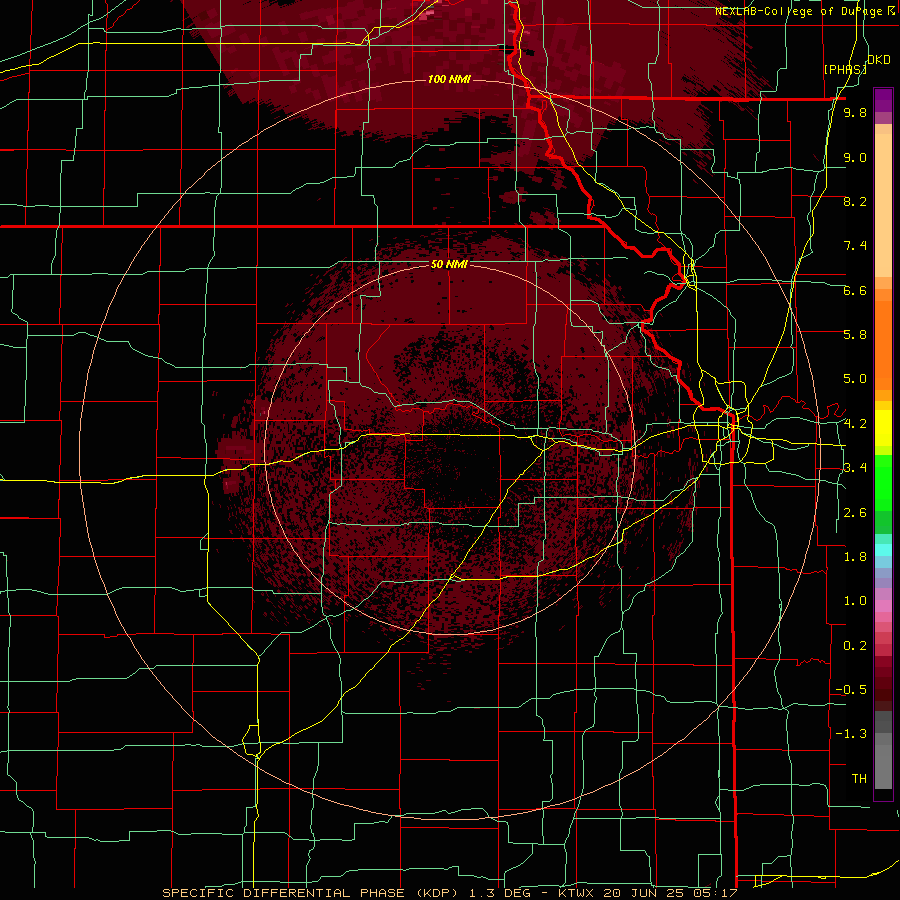Click the 3.4 value on the color scale

tap(855, 468)
